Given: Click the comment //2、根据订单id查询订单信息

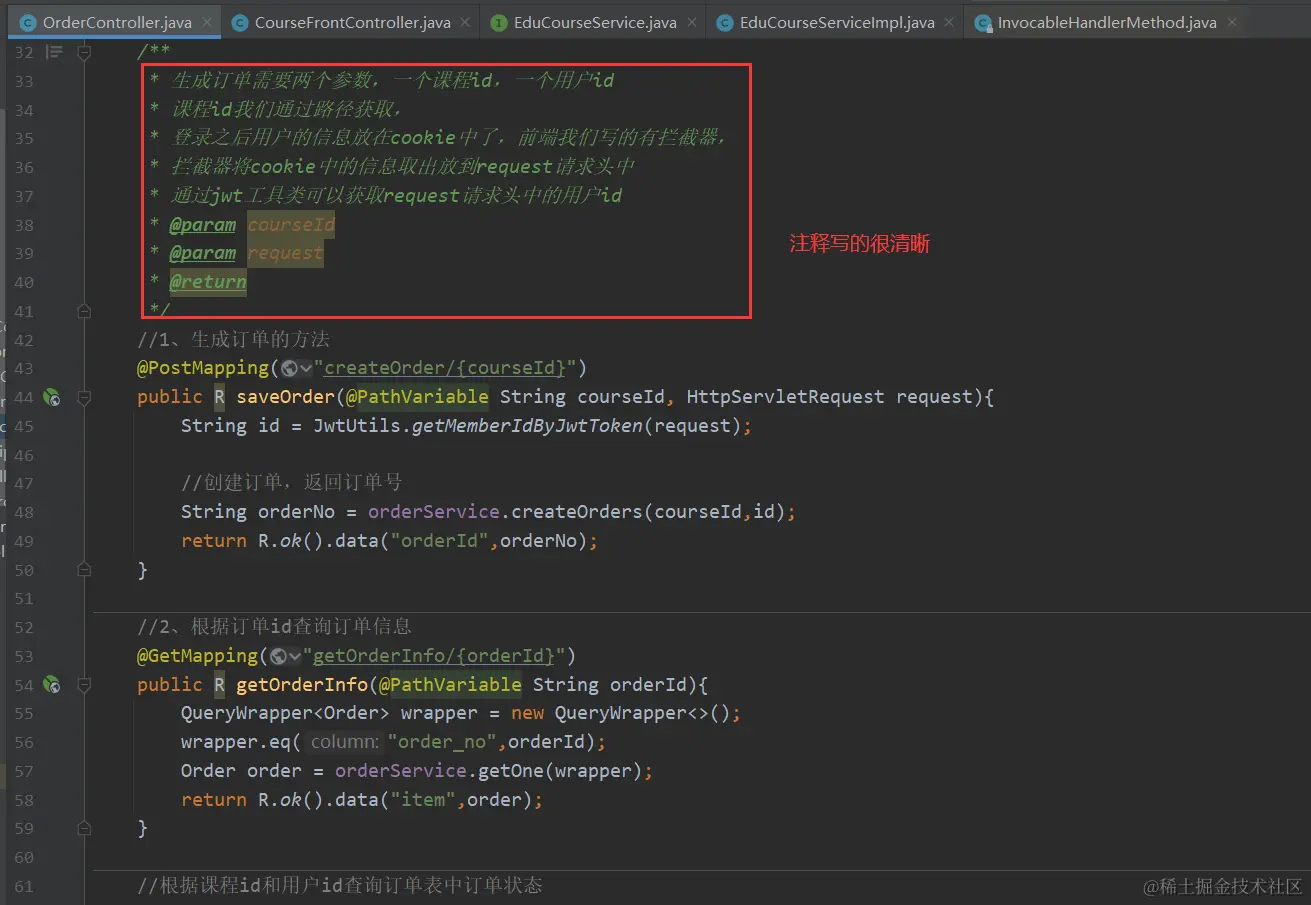Looking at the screenshot, I should point(274,627).
